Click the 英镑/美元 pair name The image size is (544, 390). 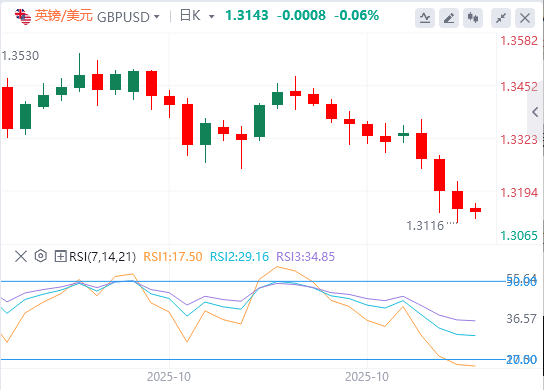pos(63,16)
